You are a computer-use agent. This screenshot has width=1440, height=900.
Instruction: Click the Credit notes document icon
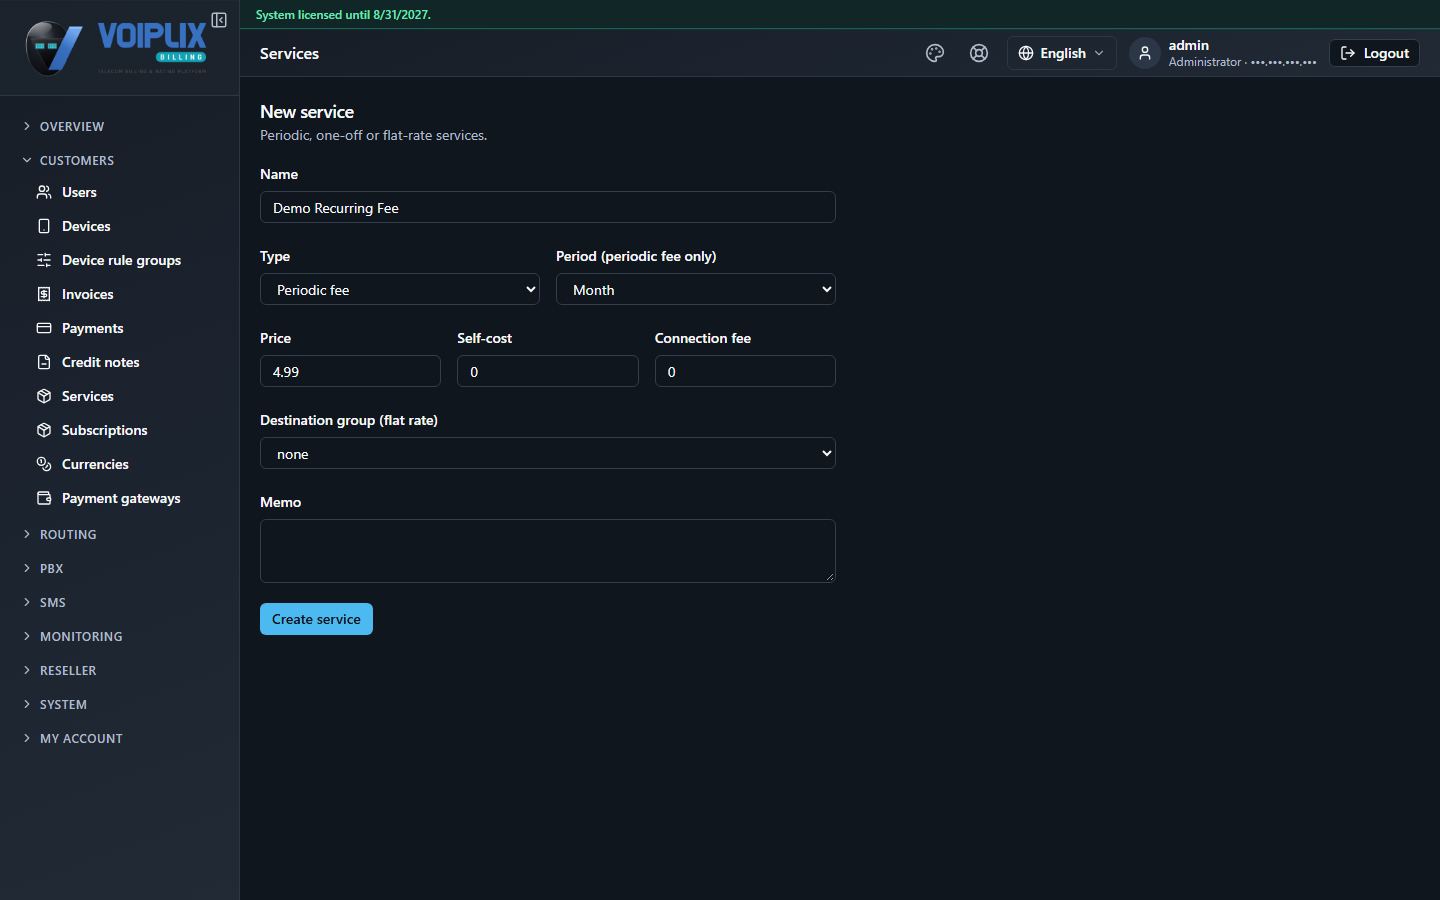pyautogui.click(x=44, y=362)
